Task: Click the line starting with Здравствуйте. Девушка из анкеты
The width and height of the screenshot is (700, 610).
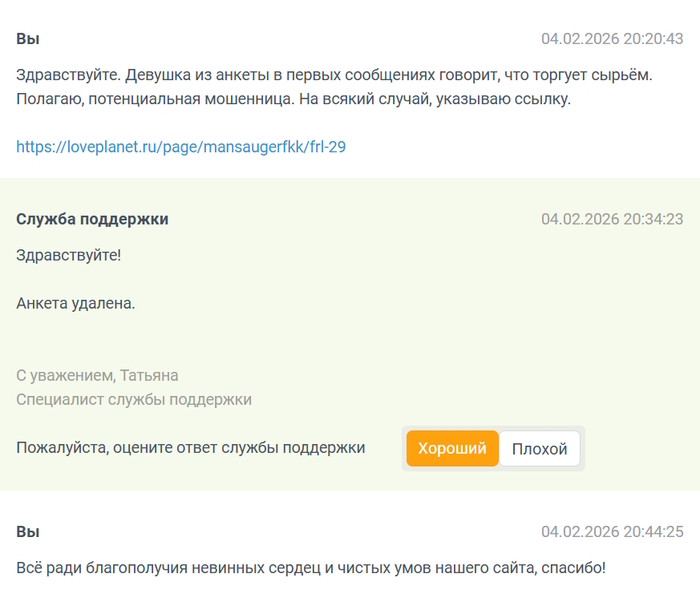Action: (334, 76)
